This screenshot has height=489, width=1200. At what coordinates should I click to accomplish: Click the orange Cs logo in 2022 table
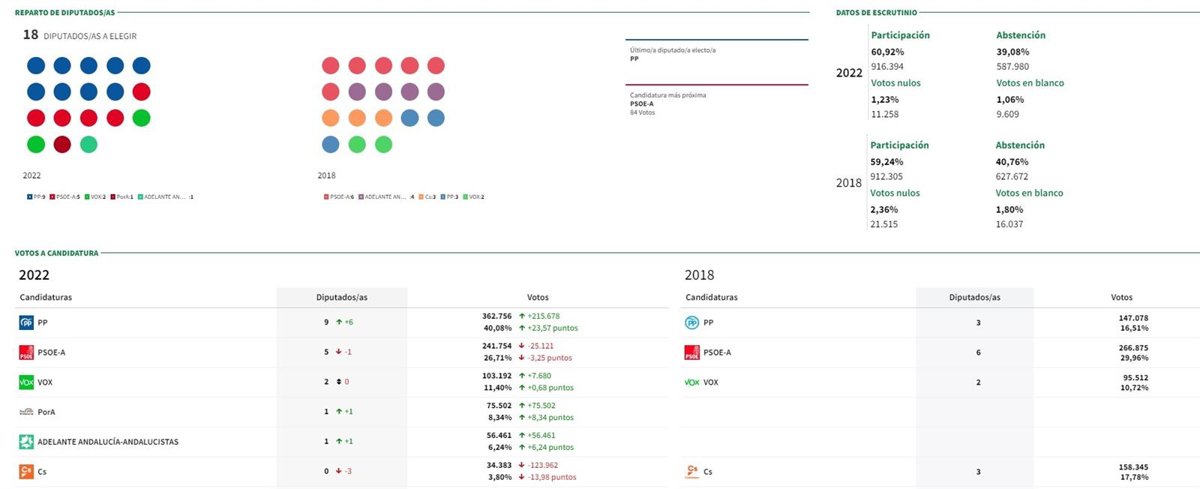[27, 471]
